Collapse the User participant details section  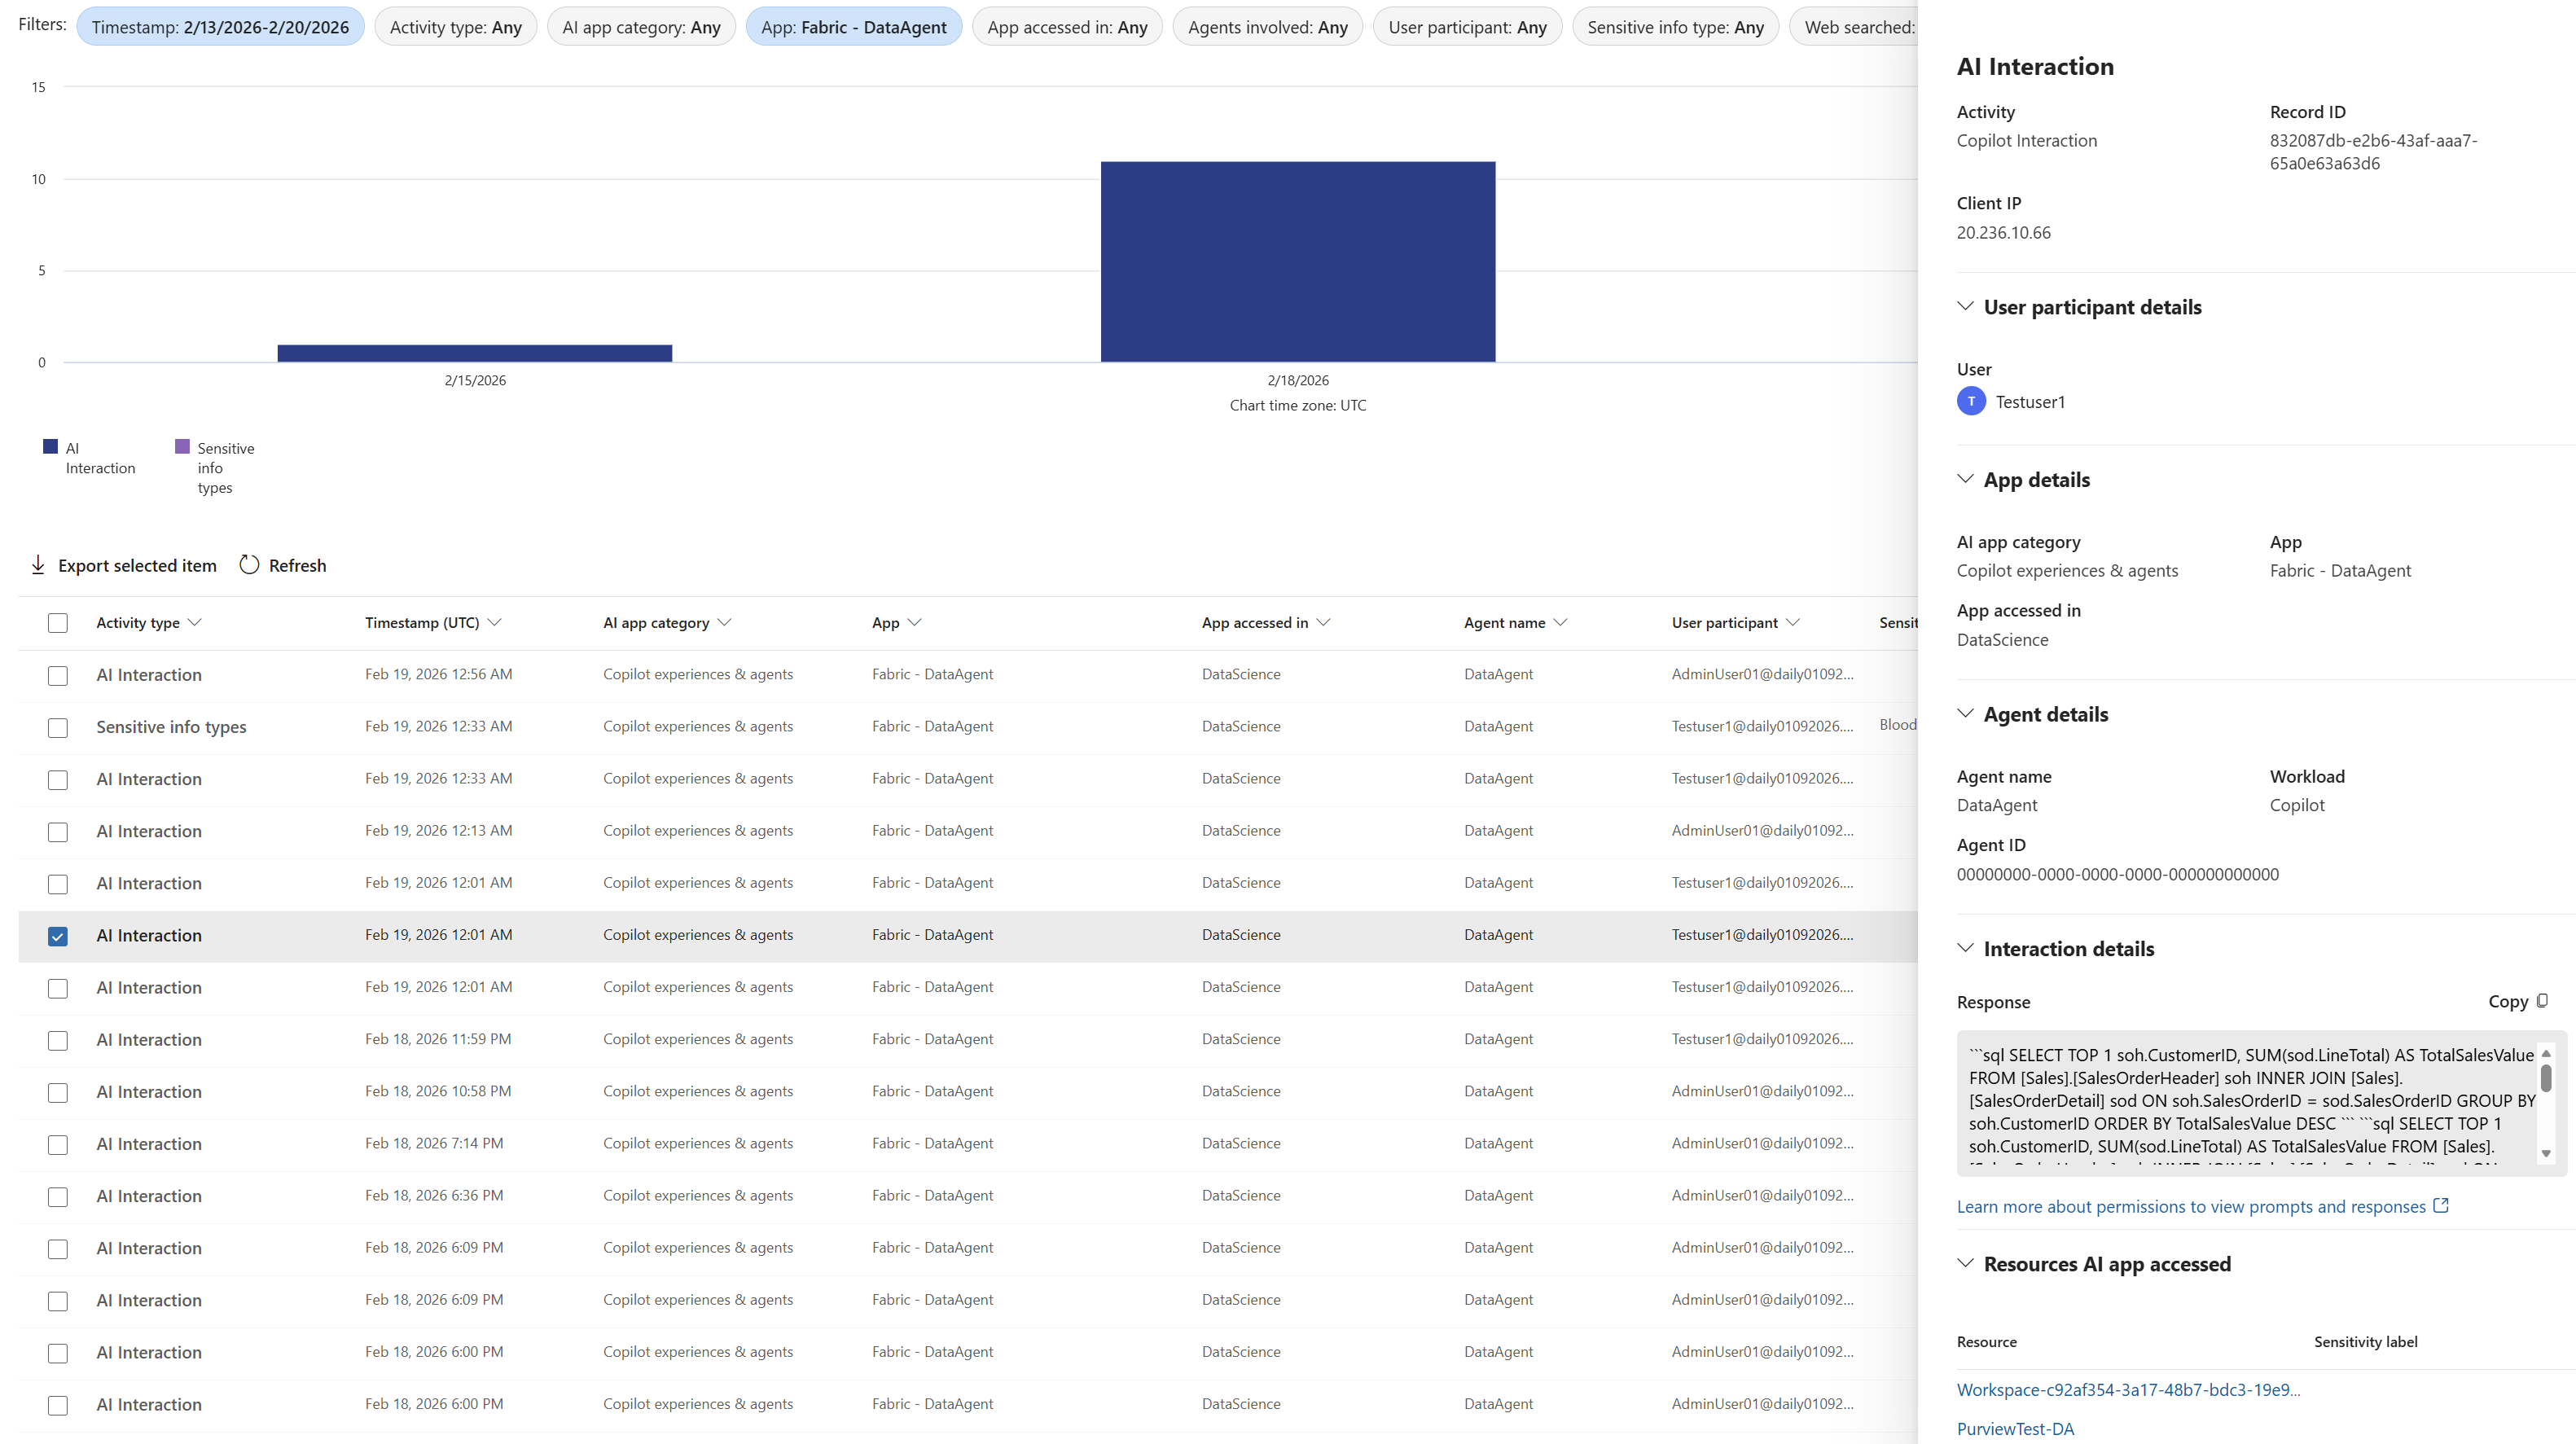click(x=1965, y=306)
